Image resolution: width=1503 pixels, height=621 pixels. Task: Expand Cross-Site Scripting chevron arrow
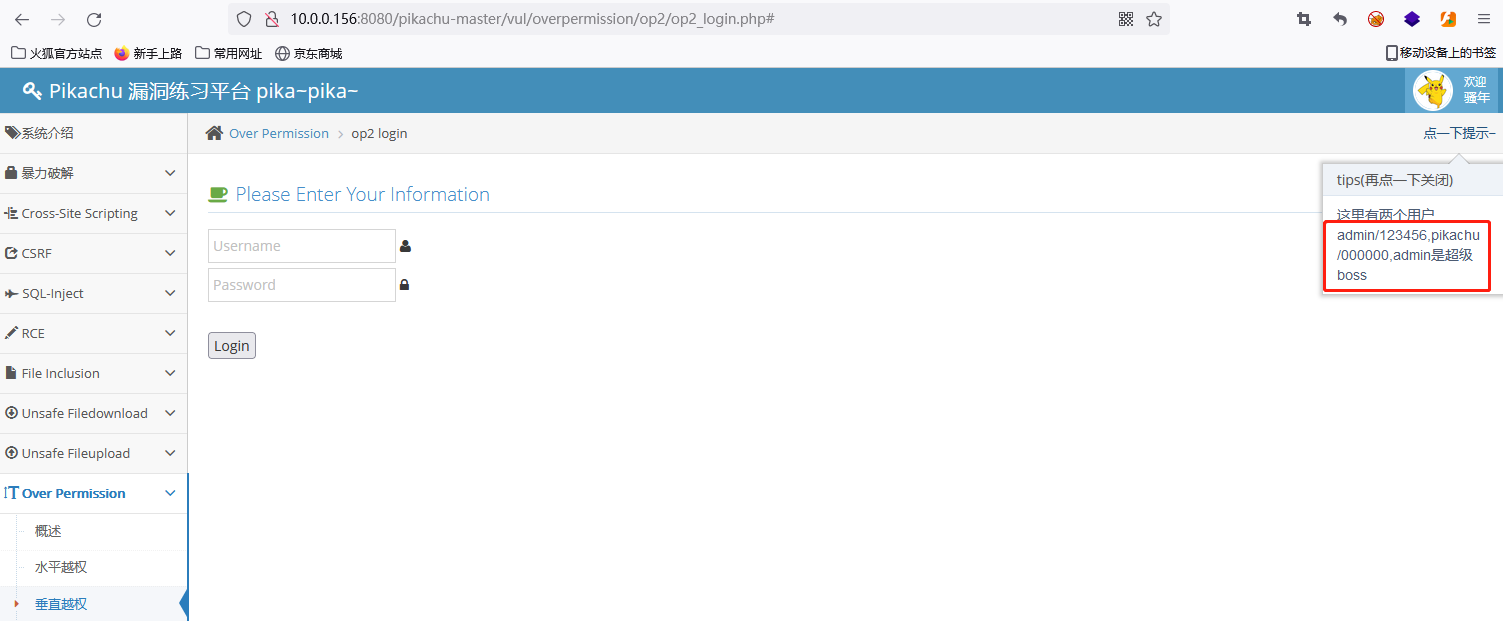170,213
